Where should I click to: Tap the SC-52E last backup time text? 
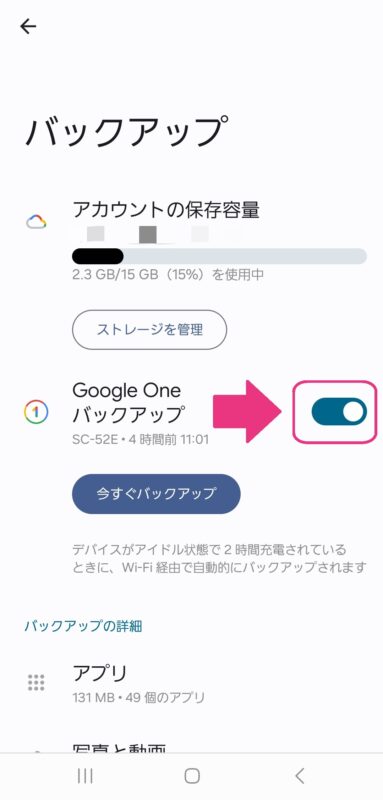(140, 439)
